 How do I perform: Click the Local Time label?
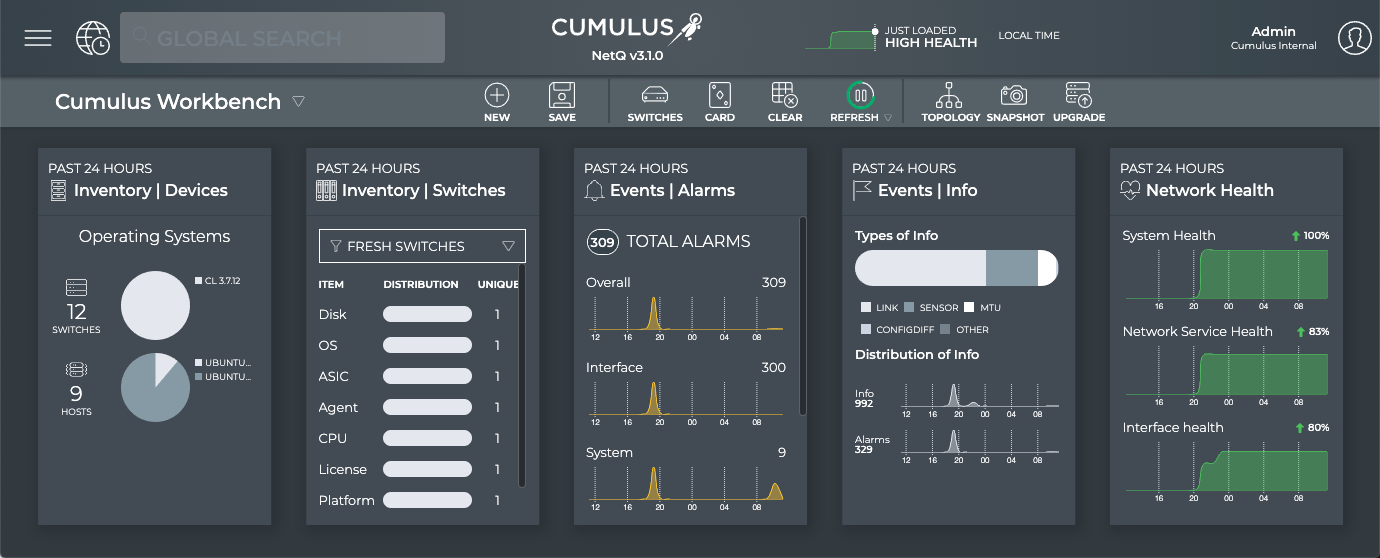click(1028, 36)
